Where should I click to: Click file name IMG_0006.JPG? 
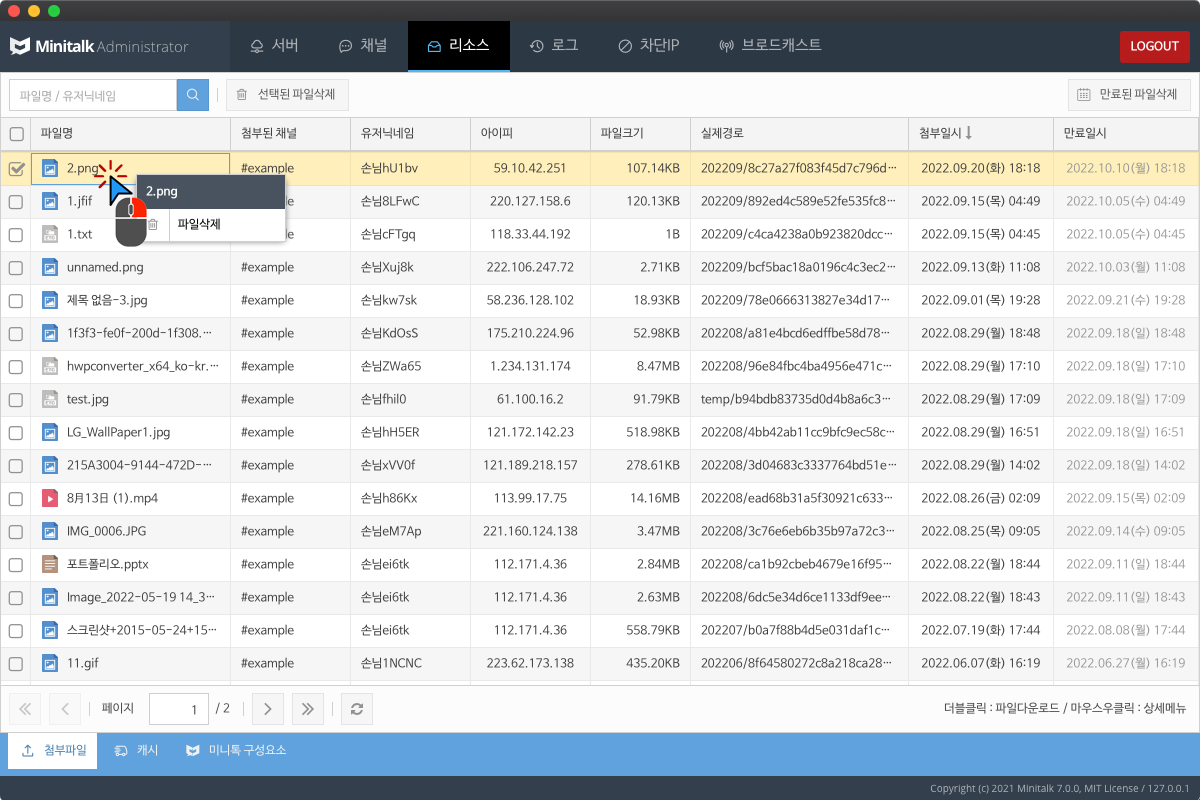[x=107, y=531]
